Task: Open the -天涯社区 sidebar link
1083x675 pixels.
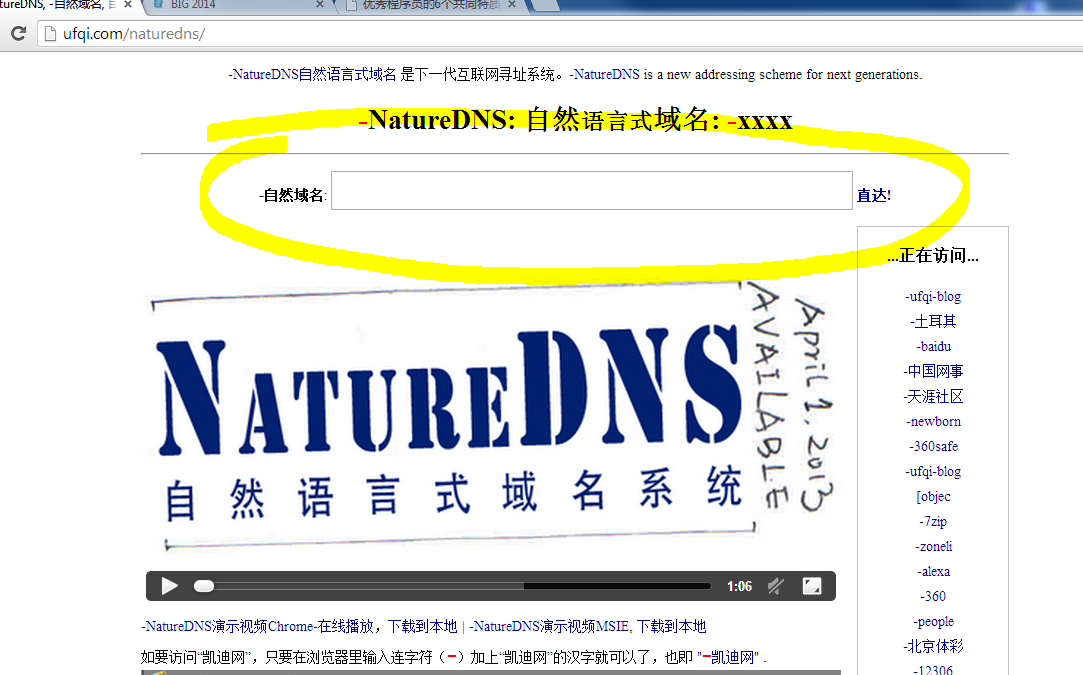Action: [933, 397]
